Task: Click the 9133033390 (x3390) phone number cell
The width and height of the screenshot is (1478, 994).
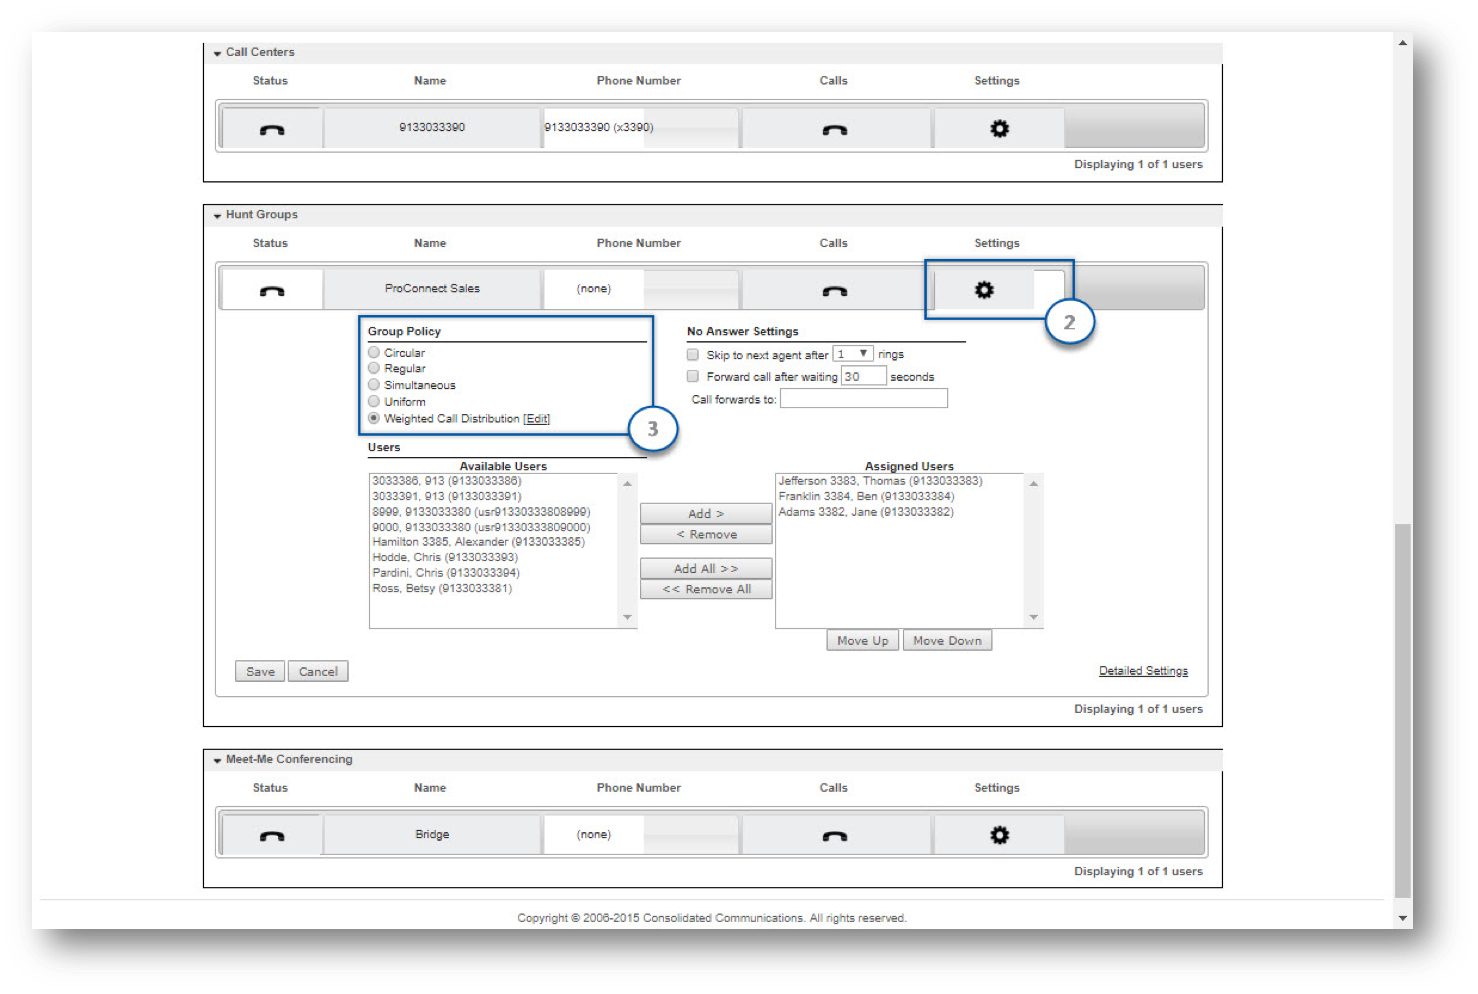Action: pos(640,128)
